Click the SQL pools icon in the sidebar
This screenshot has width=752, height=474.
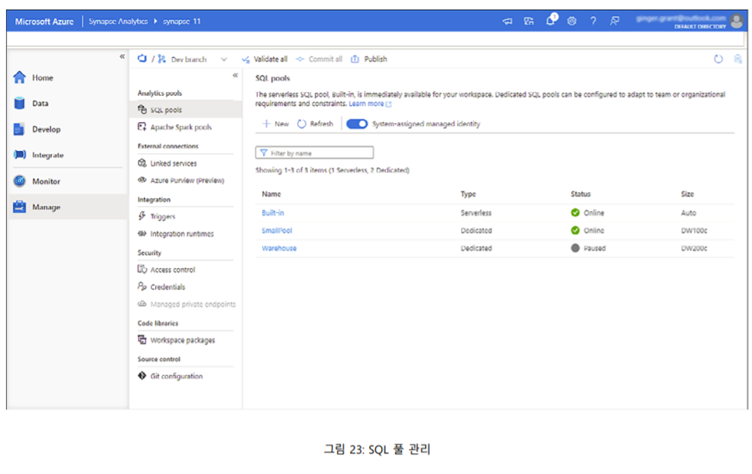pyautogui.click(x=142, y=109)
